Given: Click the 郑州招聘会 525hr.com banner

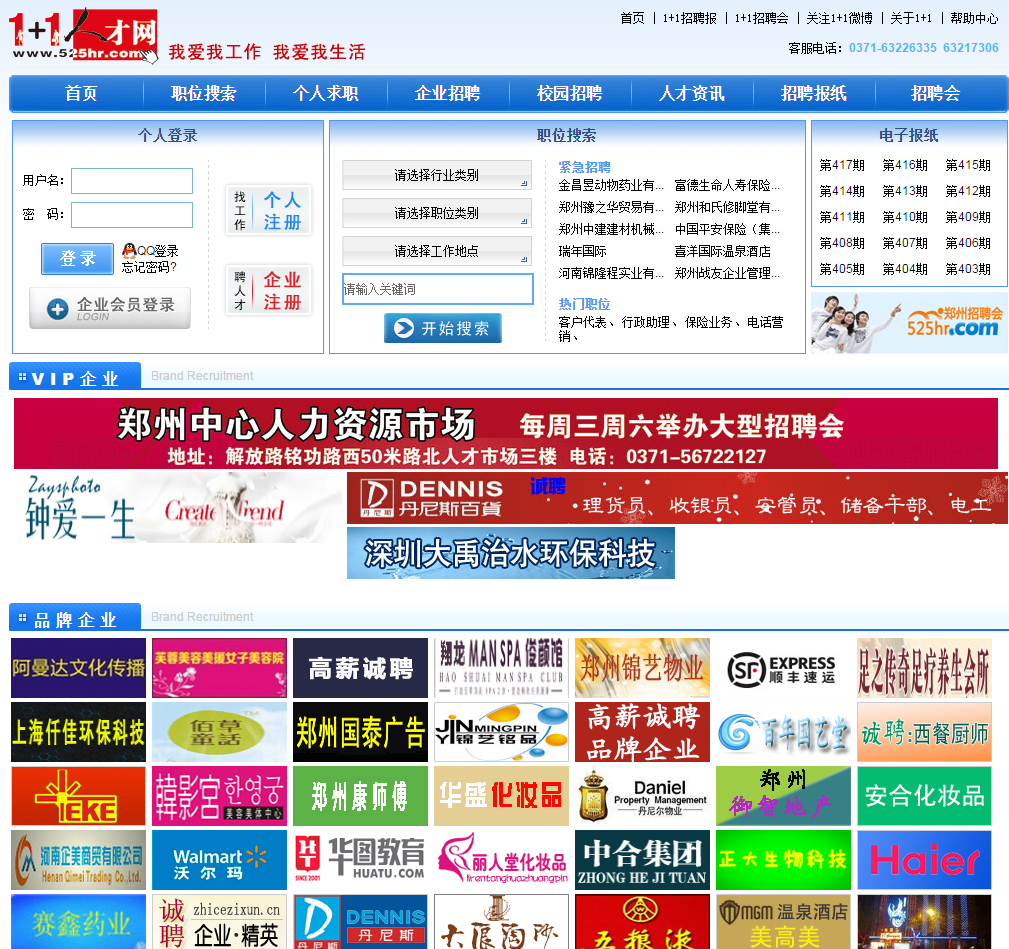Looking at the screenshot, I should [x=909, y=323].
